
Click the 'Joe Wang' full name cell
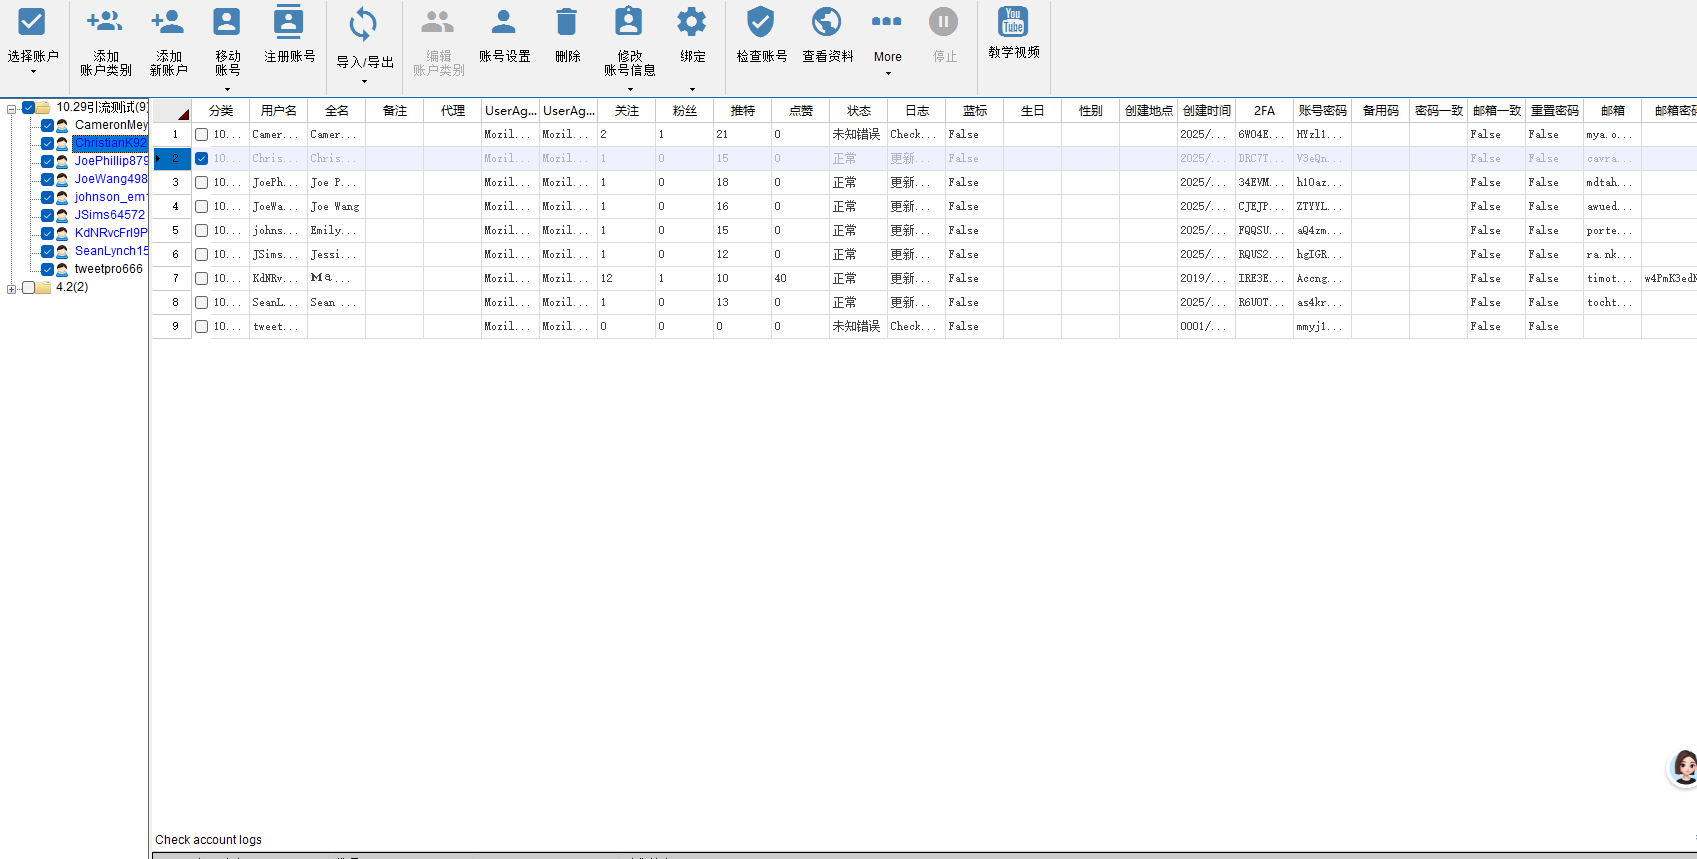(336, 206)
